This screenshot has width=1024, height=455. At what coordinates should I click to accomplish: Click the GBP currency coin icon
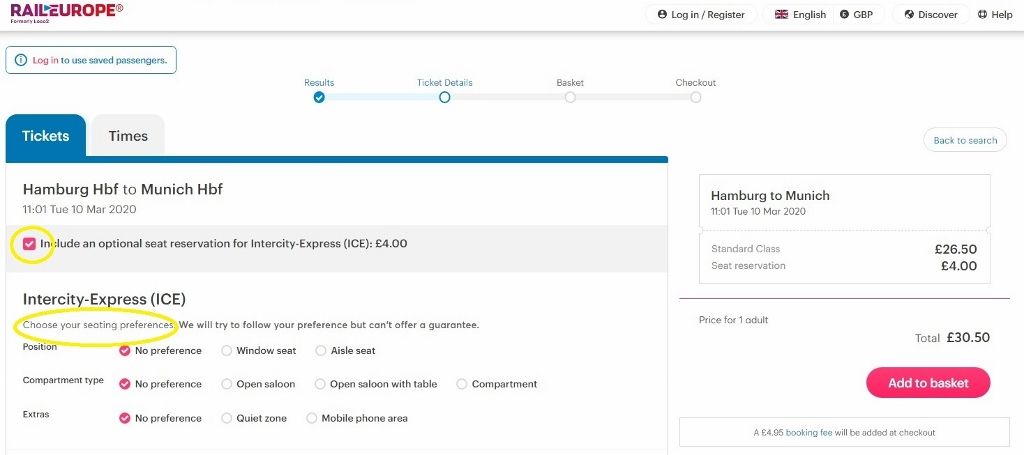[844, 14]
